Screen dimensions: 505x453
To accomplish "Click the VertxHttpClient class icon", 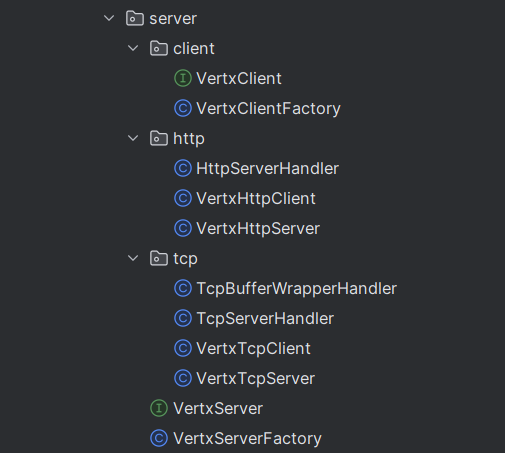I will point(183,198).
